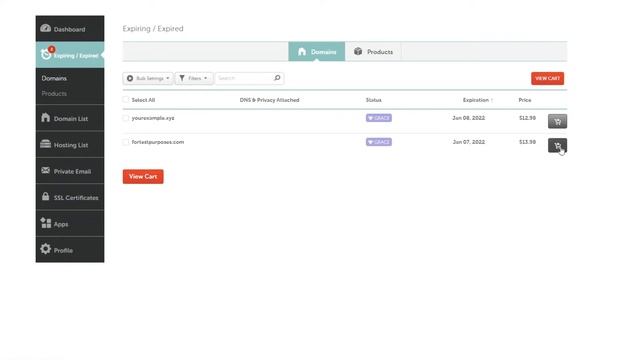The height and width of the screenshot is (360, 640).
Task: Check the yourexample.xyz row checkbox
Action: click(x=126, y=118)
